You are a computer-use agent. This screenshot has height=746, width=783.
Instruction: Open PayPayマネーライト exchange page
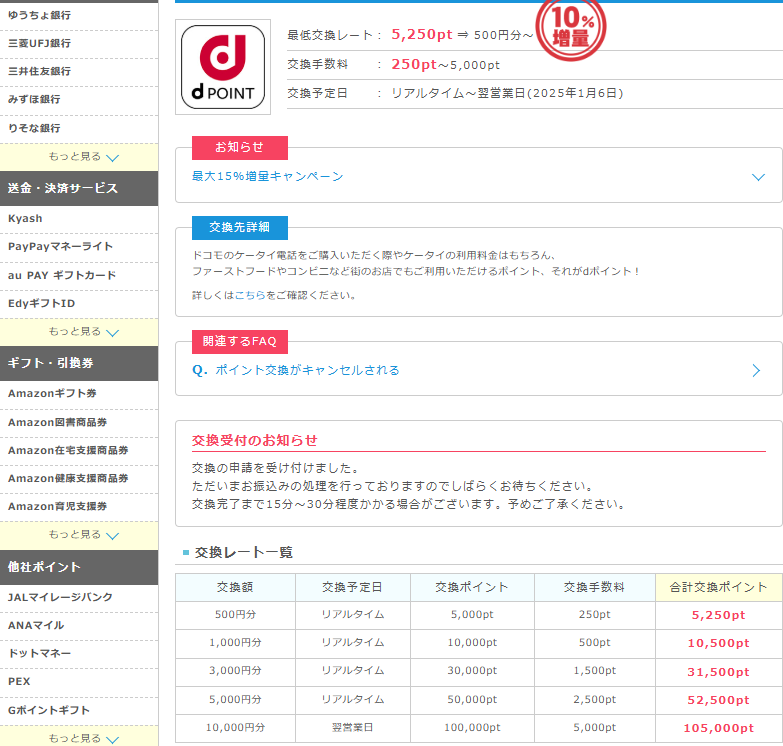pos(60,247)
